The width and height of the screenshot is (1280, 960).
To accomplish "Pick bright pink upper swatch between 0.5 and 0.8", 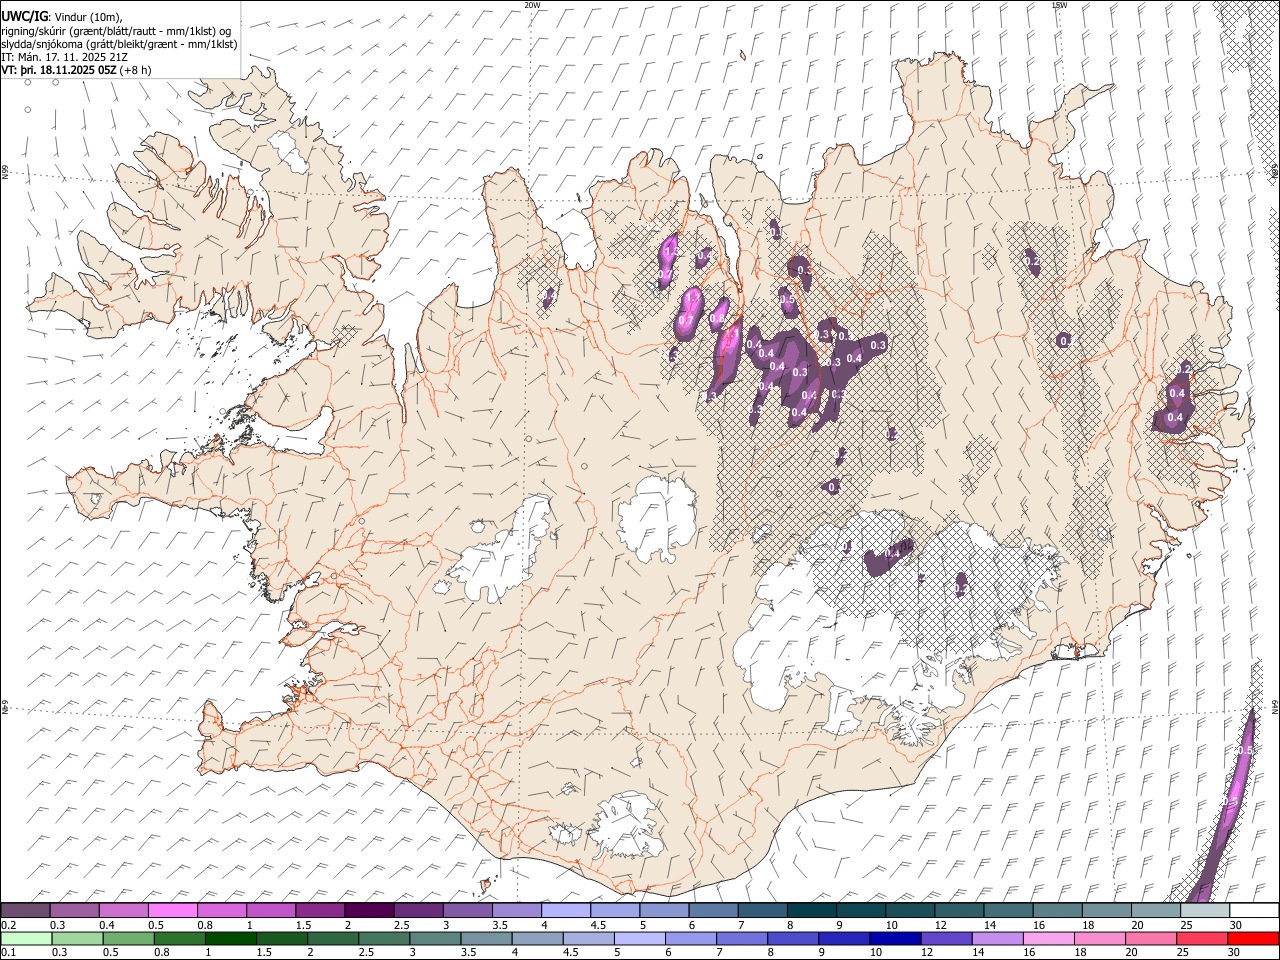I will (173, 911).
